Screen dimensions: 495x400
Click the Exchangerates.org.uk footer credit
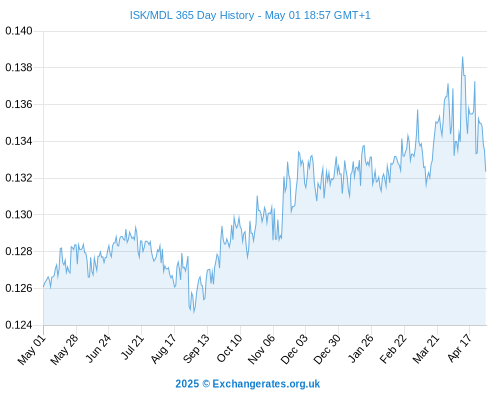click(248, 384)
